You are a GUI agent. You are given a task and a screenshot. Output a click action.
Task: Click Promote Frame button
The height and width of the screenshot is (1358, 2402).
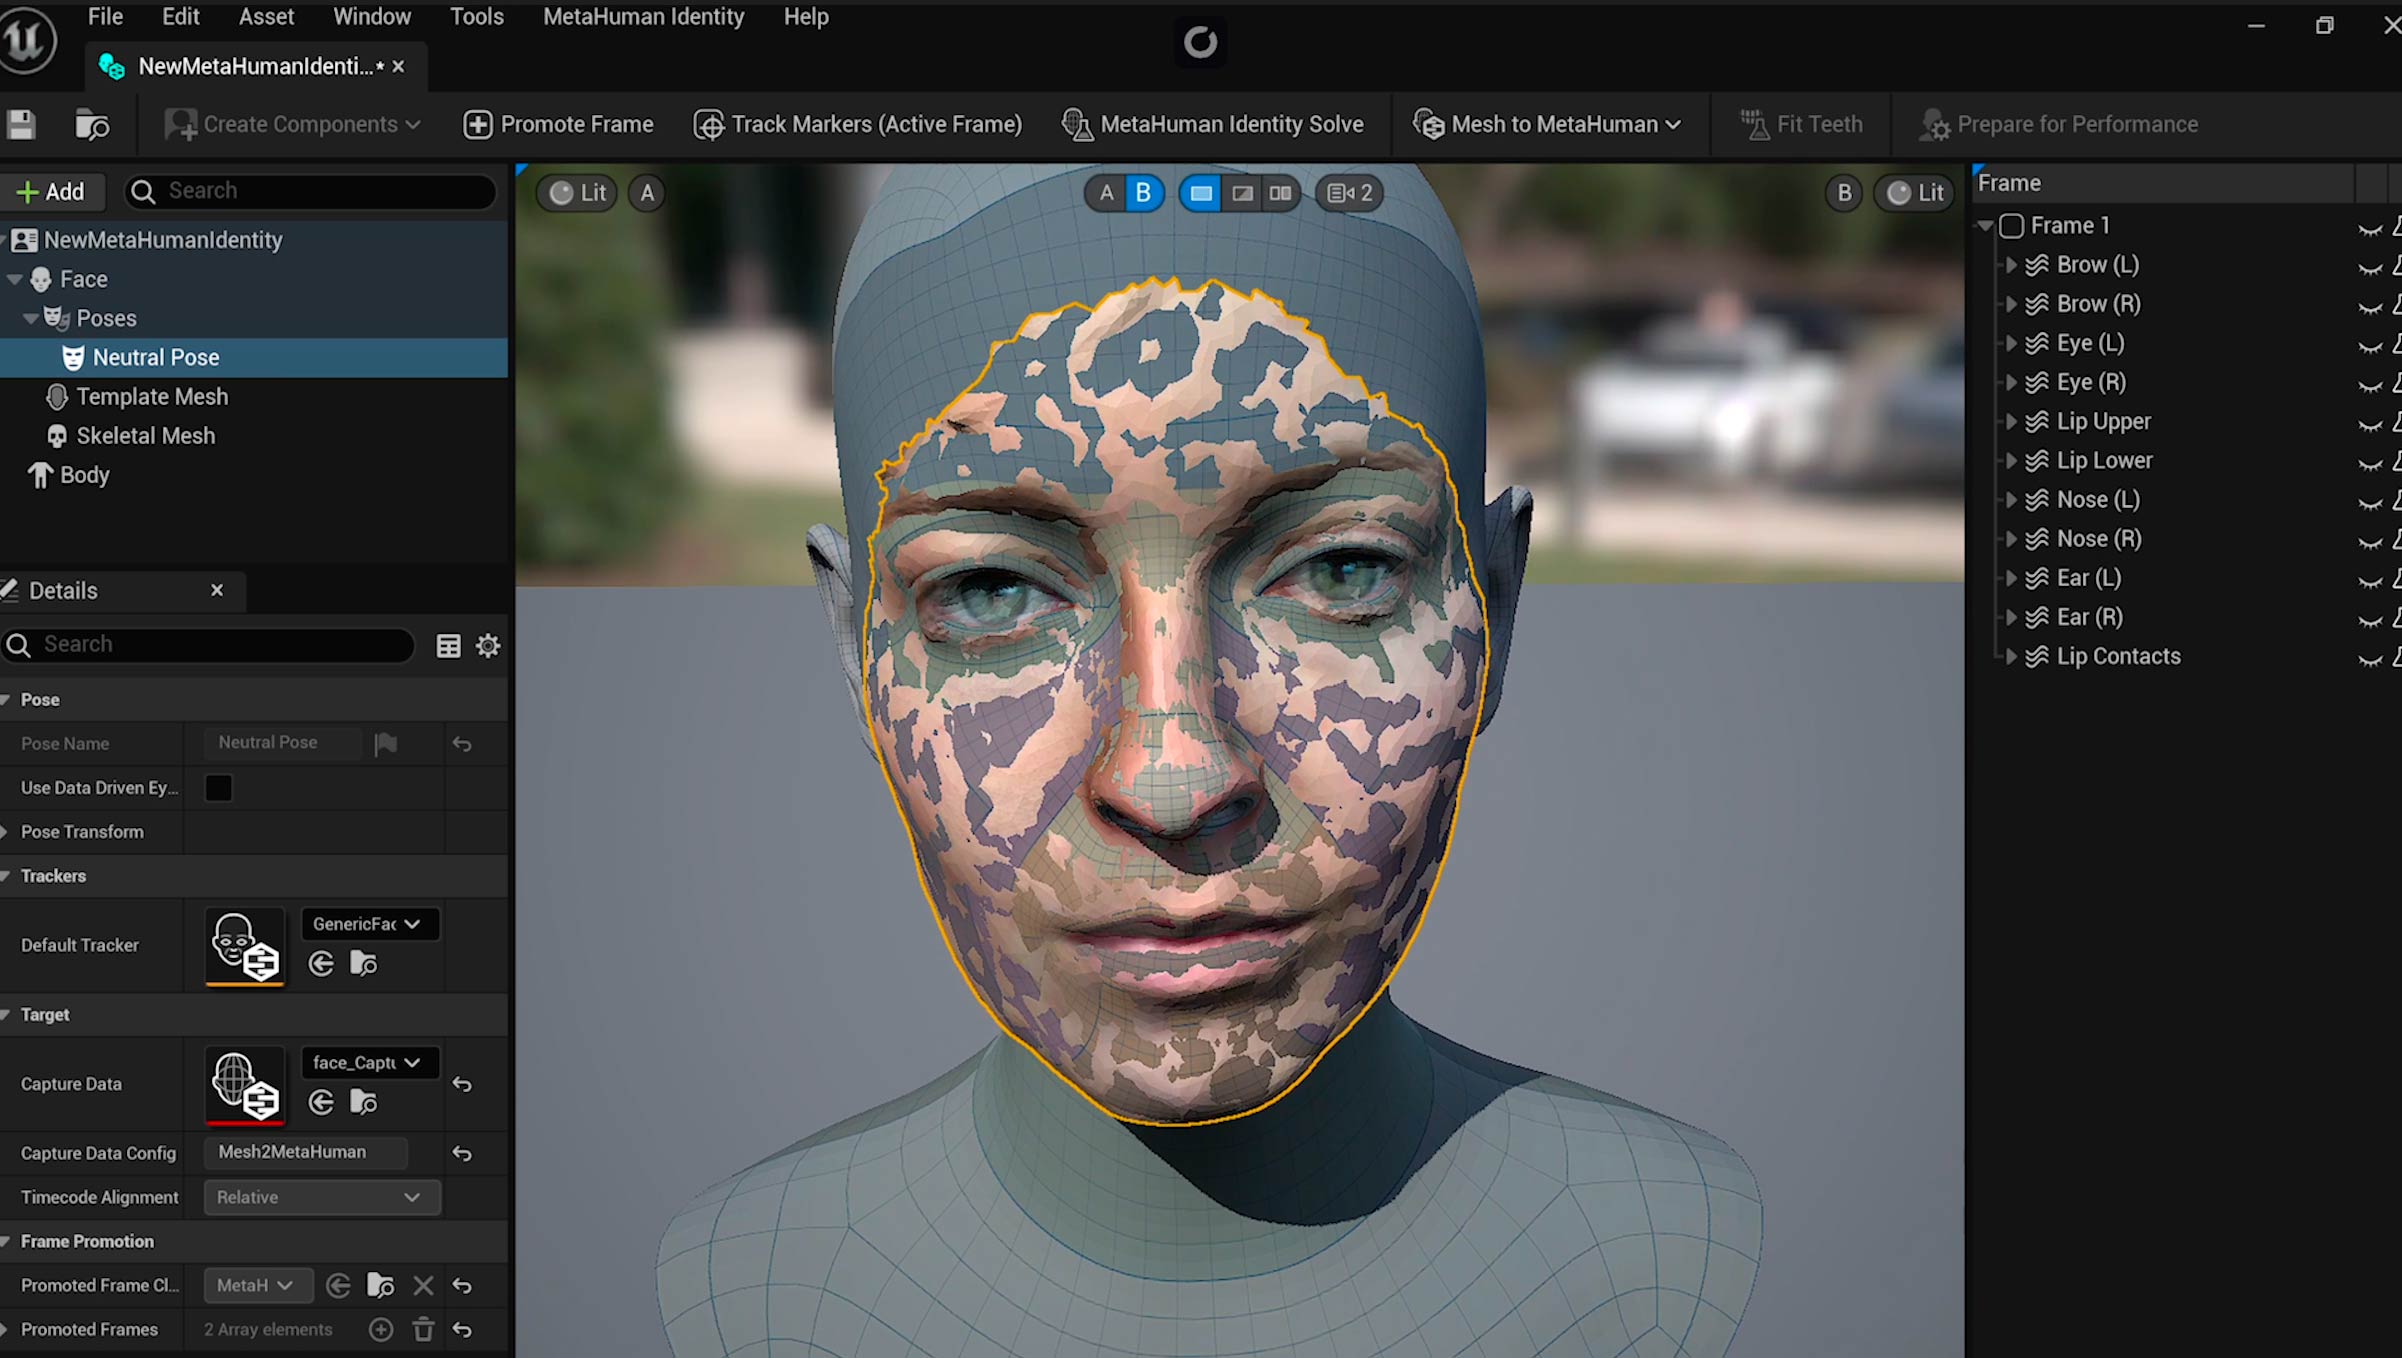click(x=558, y=124)
